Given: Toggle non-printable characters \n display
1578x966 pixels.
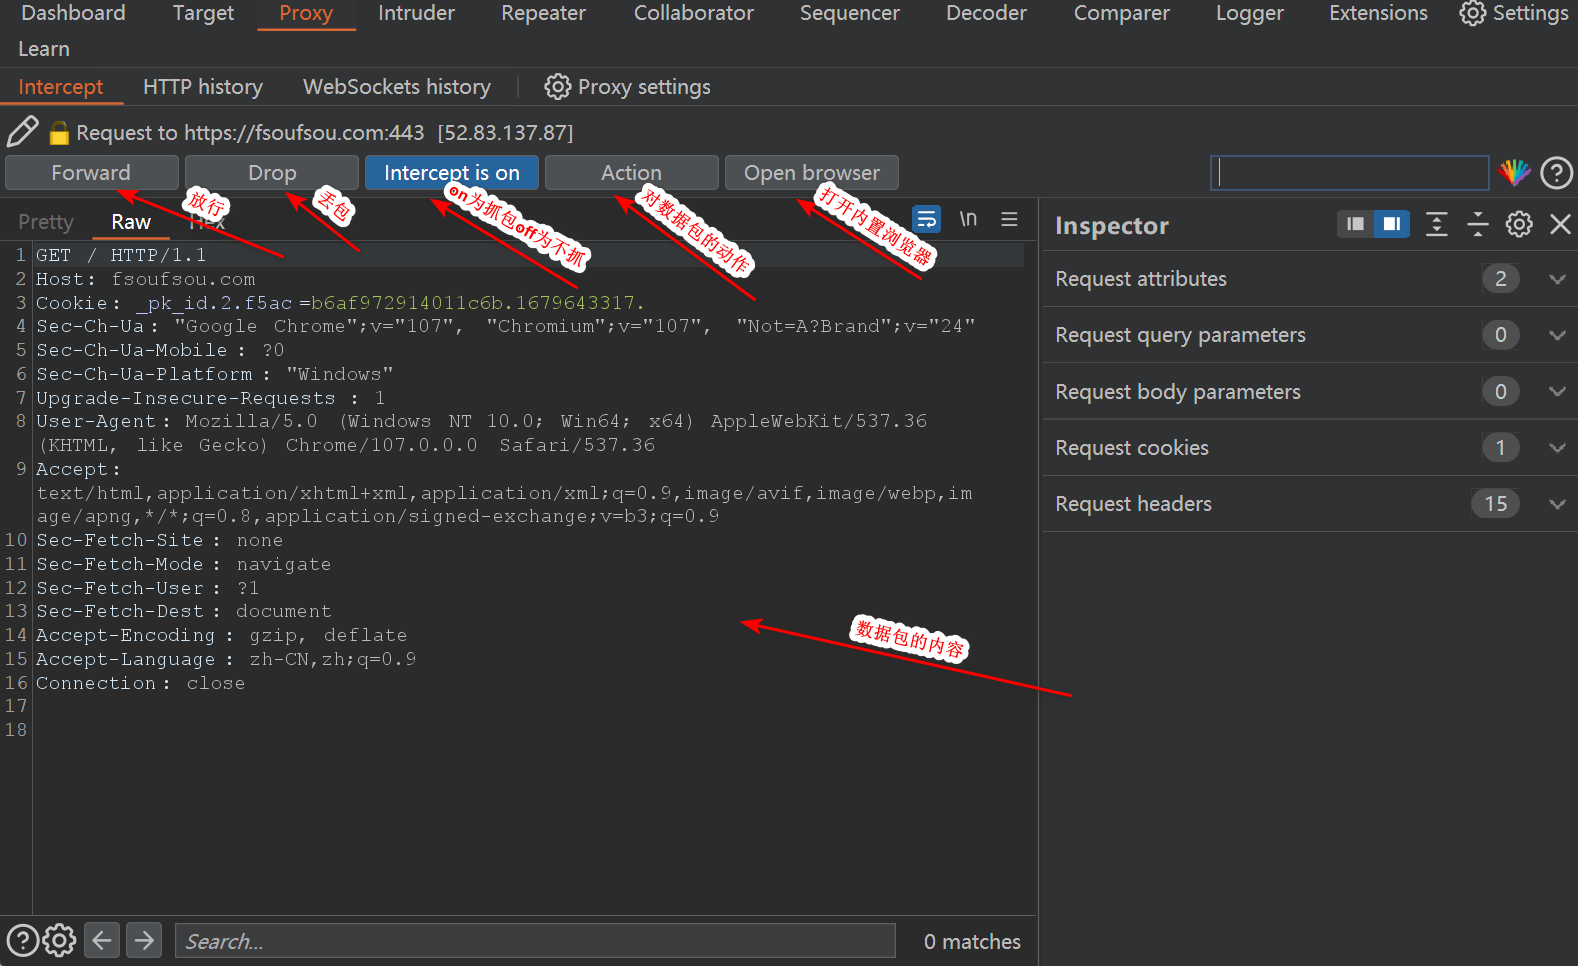Looking at the screenshot, I should (x=968, y=219).
